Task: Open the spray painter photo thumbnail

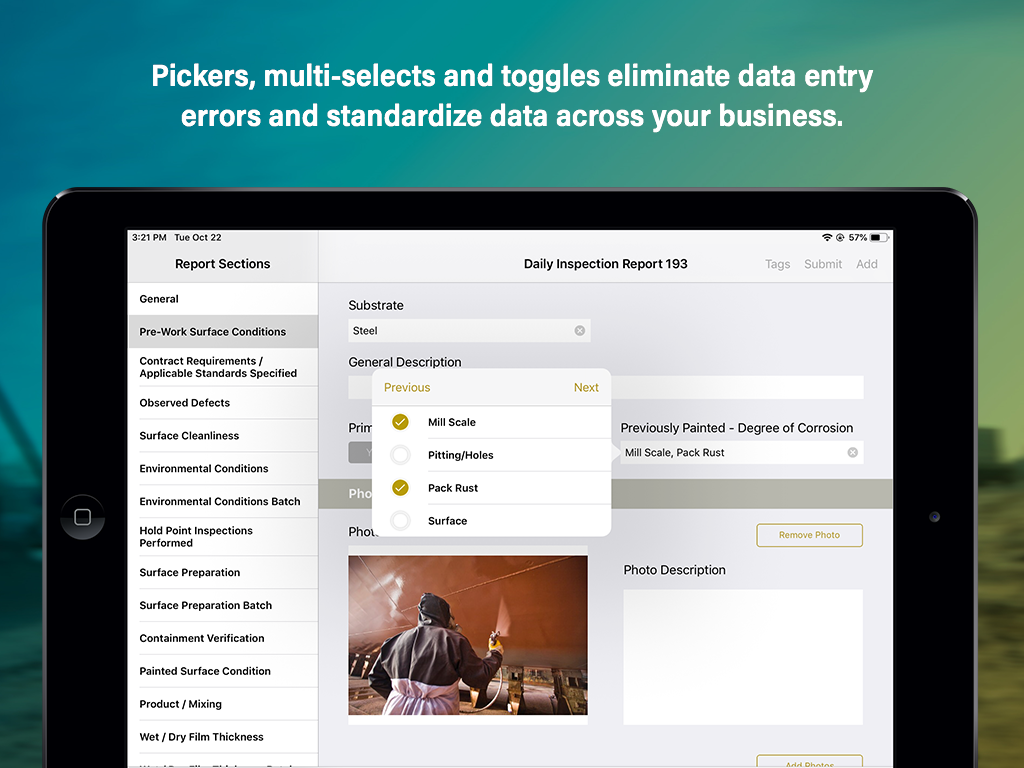Action: [x=468, y=635]
